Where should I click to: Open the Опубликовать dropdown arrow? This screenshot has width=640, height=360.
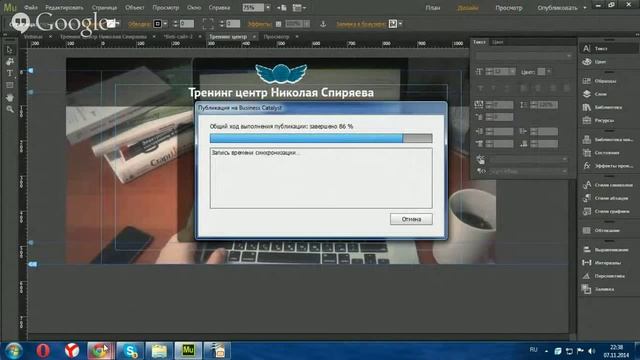pos(585,8)
